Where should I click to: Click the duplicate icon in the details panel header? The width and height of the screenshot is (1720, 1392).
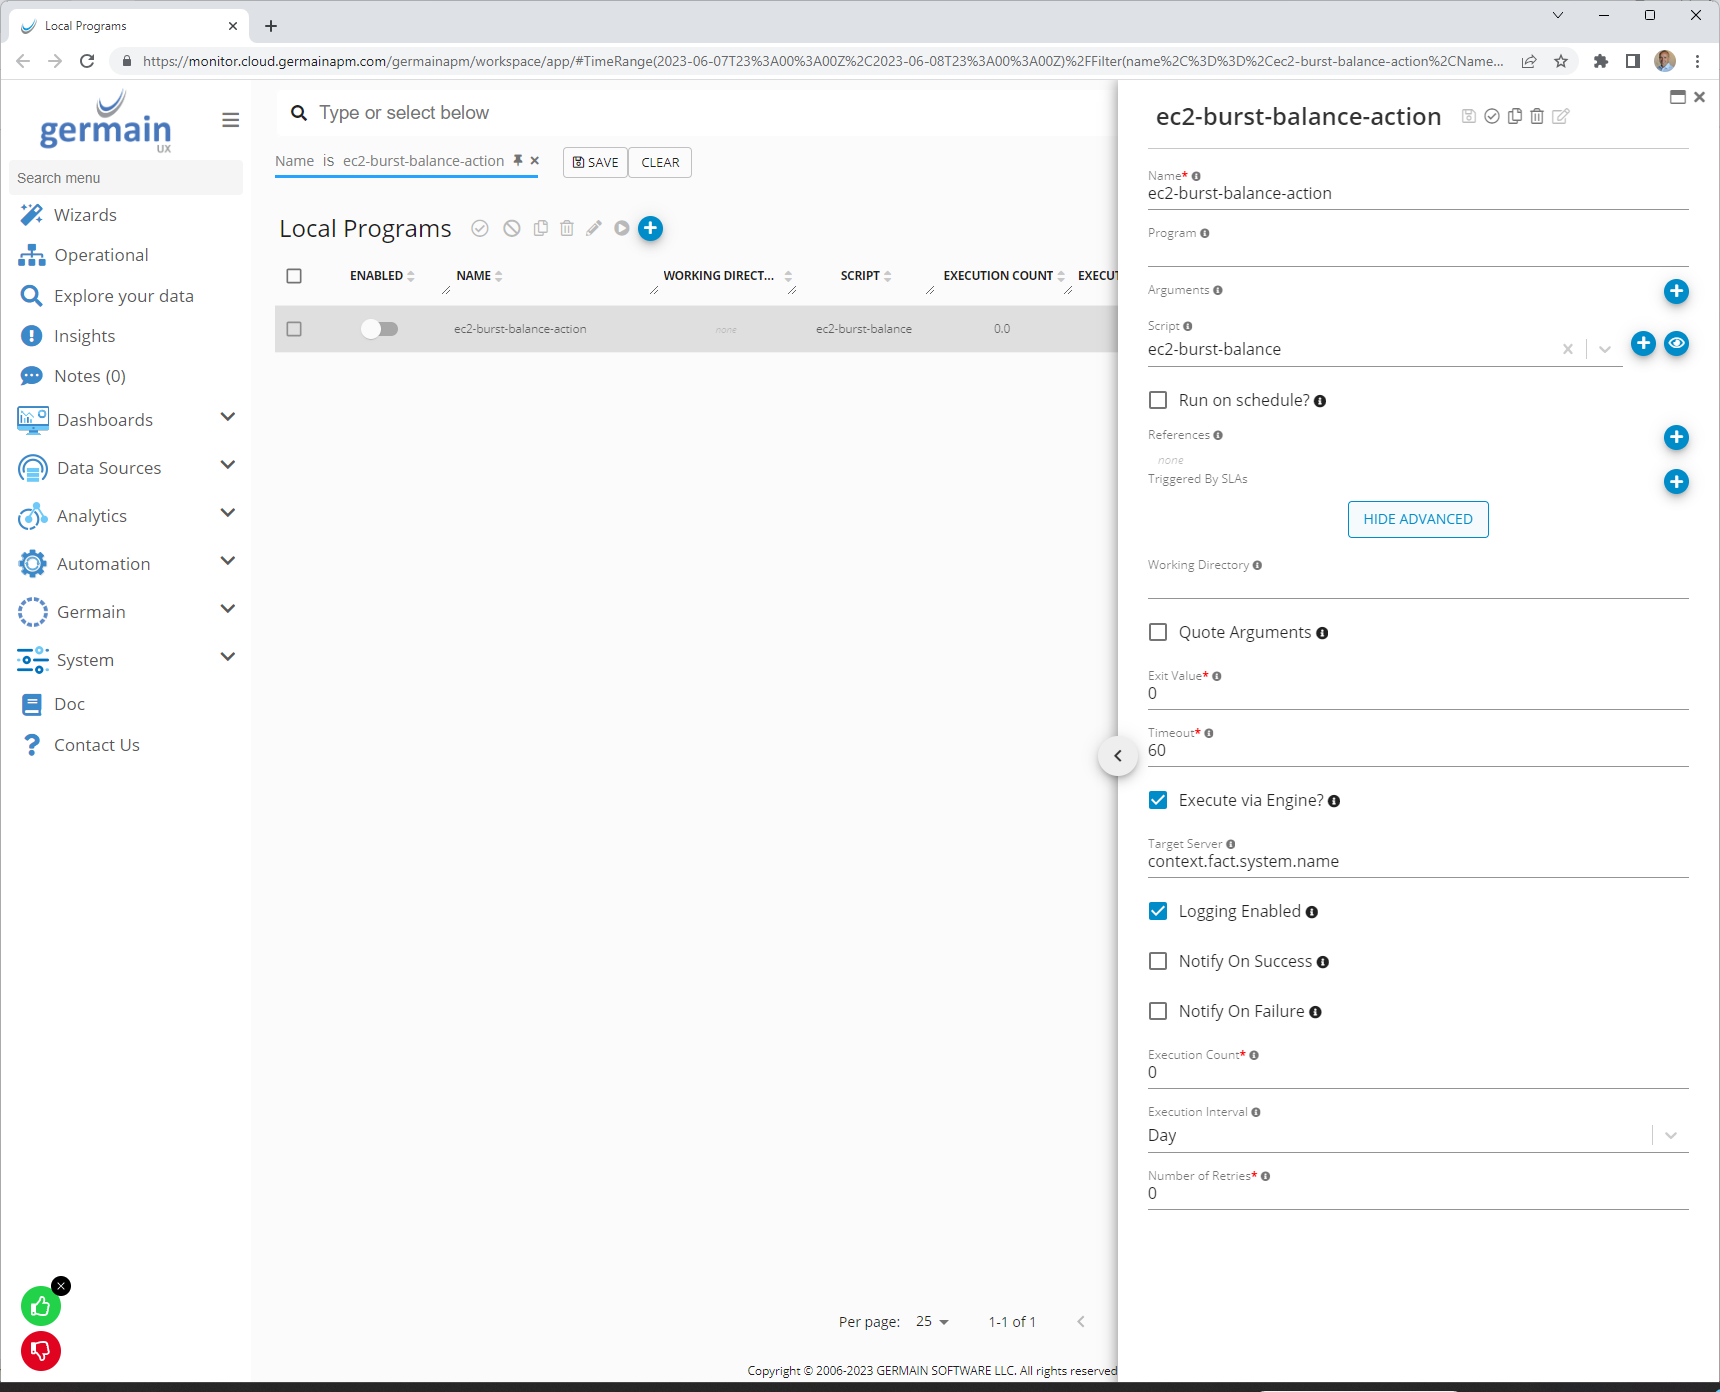click(1514, 117)
